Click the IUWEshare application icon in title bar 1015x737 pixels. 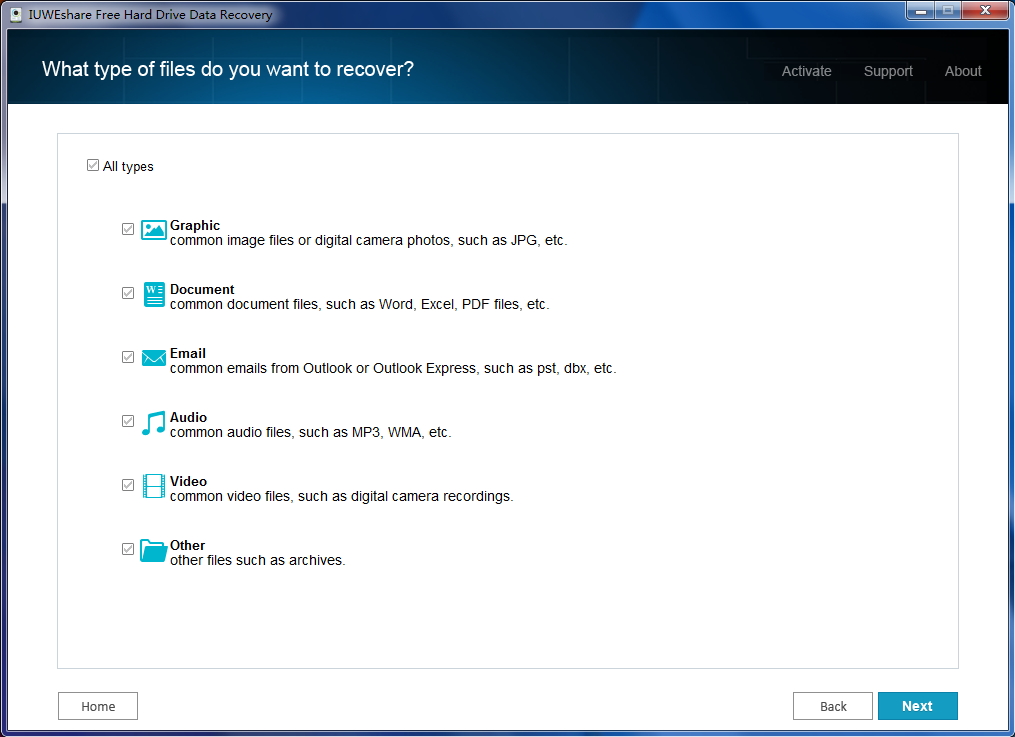17,14
